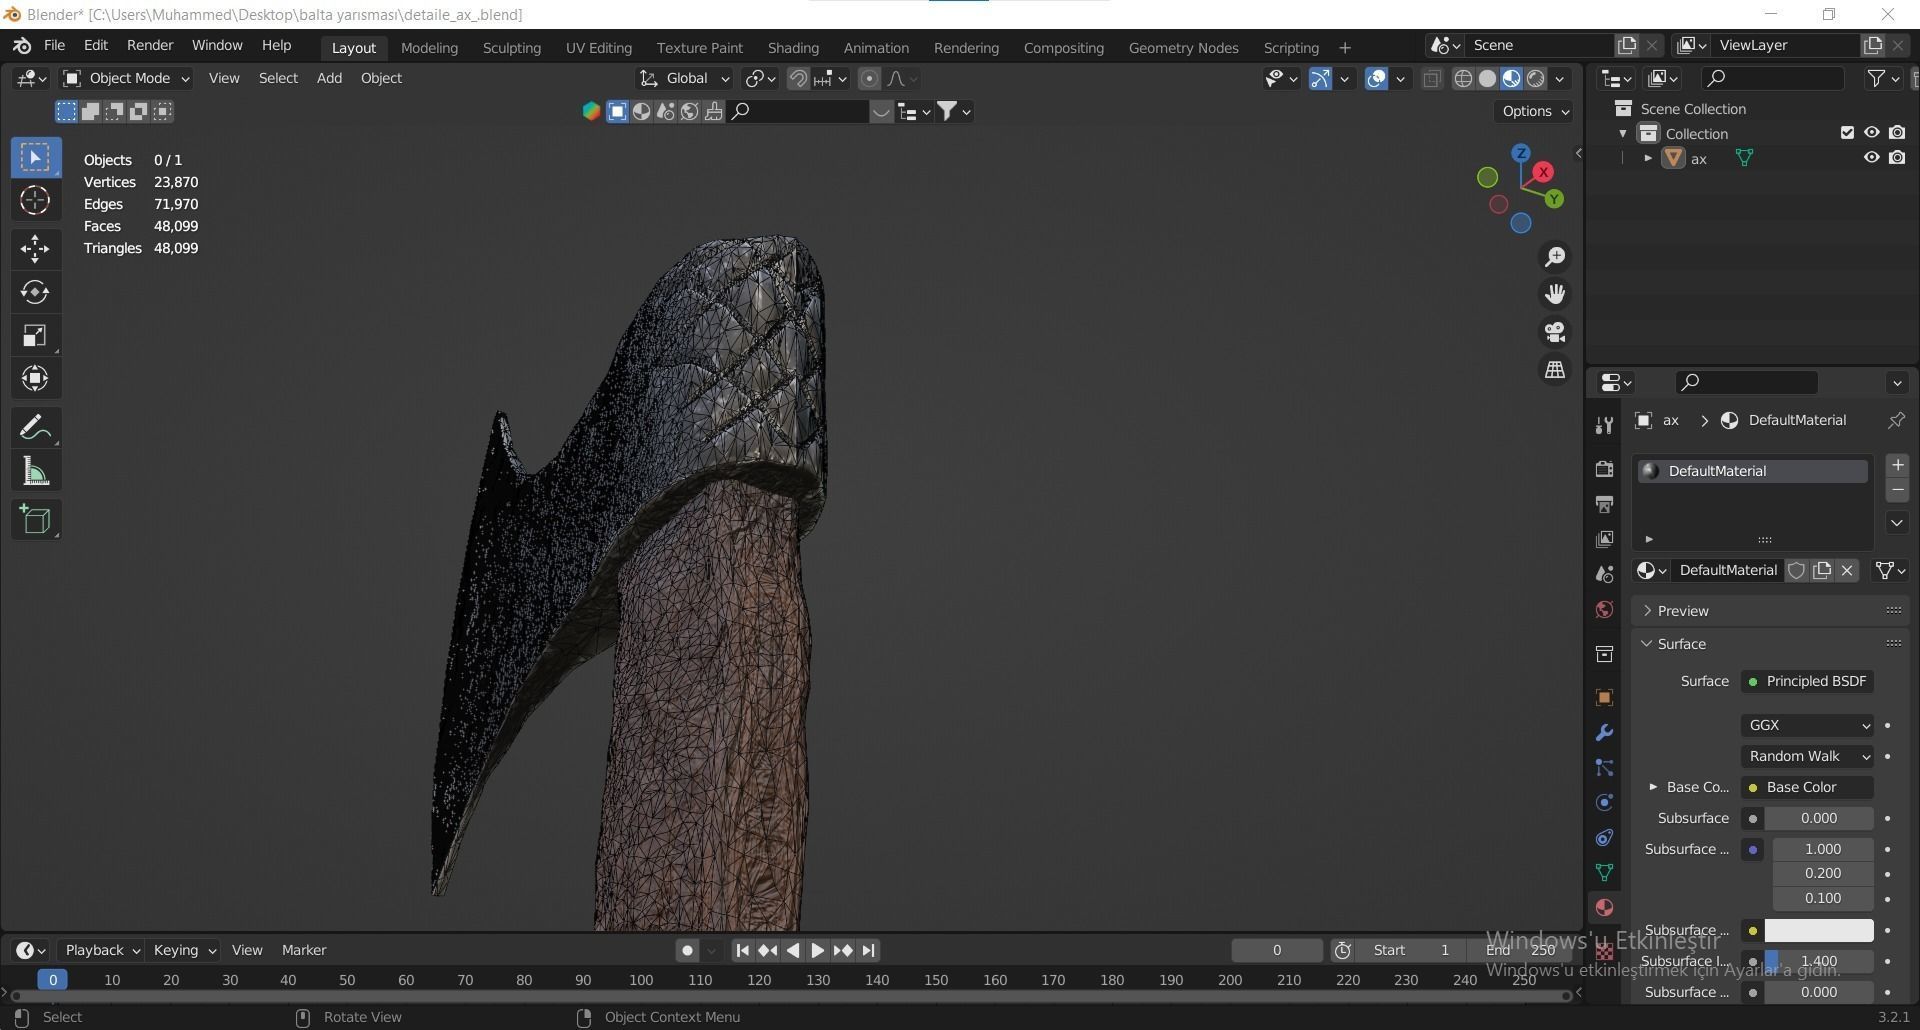
Task: Open the Render properties tab
Action: click(x=1604, y=468)
